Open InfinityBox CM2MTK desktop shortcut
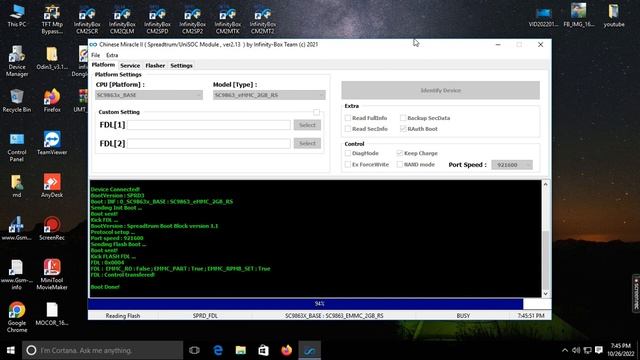This screenshot has width=640, height=360. 227,20
